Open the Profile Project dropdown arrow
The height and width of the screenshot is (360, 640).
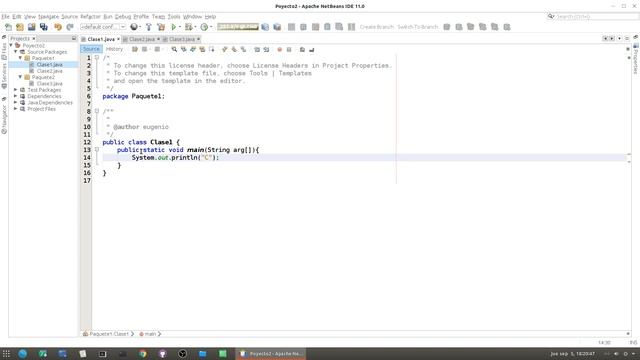click(211, 27)
